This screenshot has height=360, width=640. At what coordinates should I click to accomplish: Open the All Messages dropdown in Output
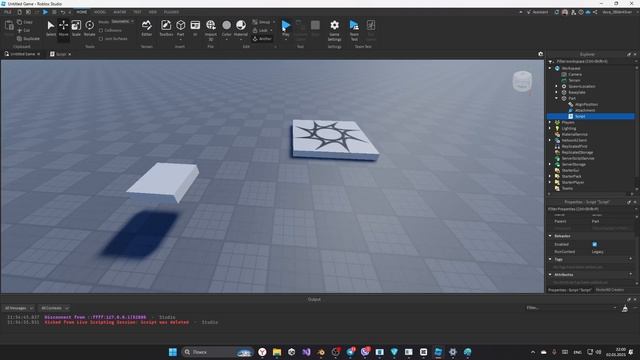click(18, 308)
